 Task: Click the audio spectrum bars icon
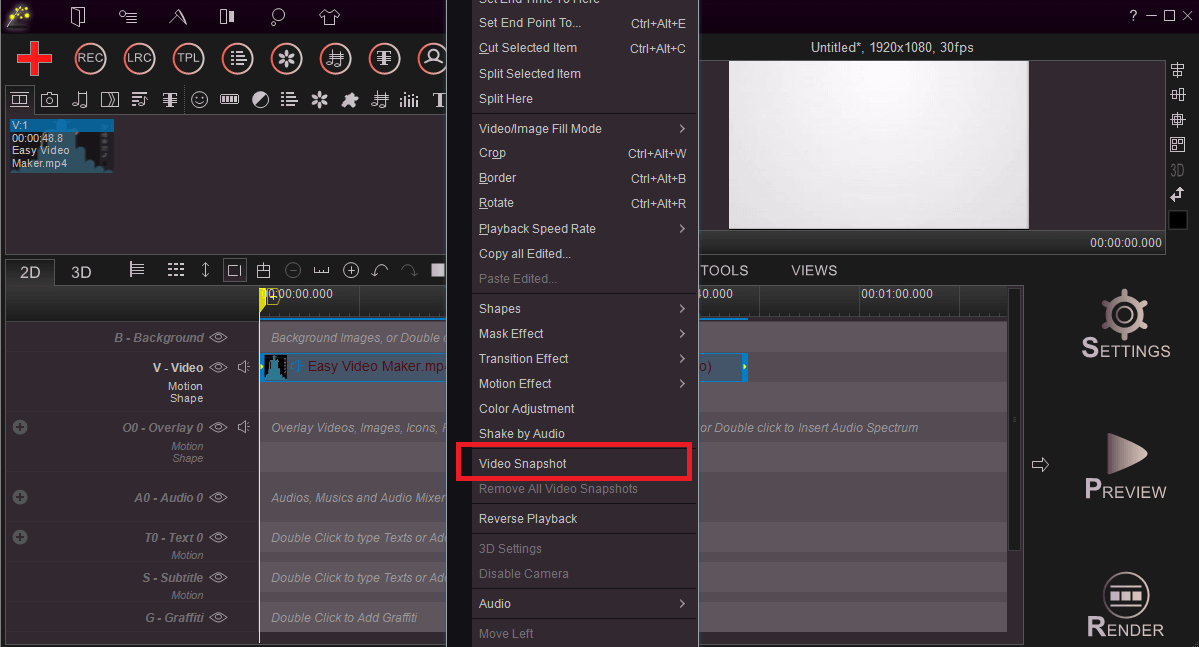[x=409, y=99]
